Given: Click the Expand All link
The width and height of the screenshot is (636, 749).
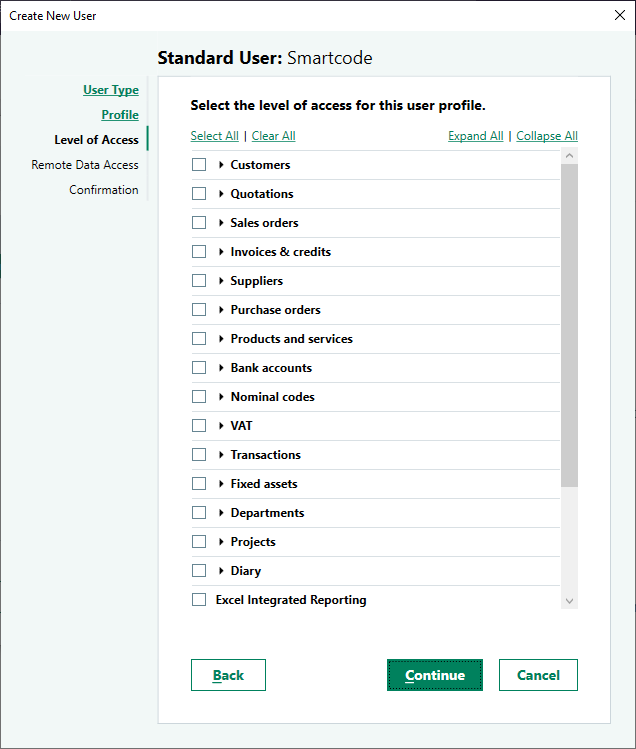Looking at the screenshot, I should coord(475,136).
